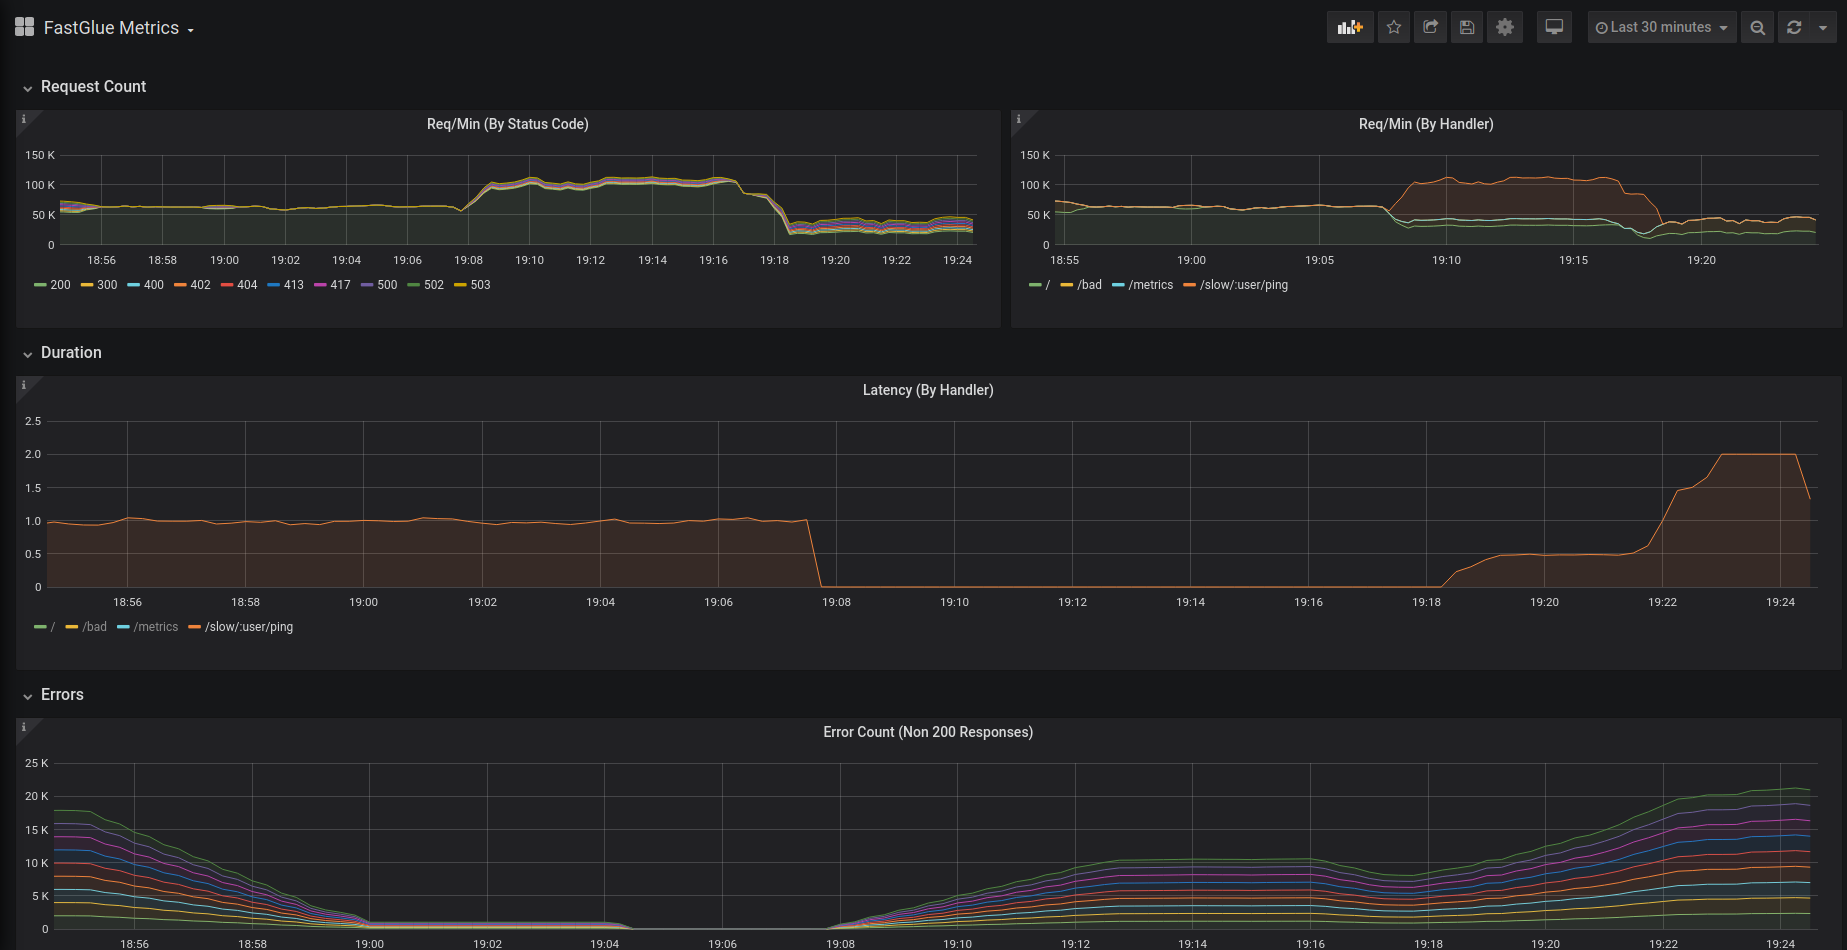
Task: Star this dashboard as favorite
Action: pos(1394,27)
